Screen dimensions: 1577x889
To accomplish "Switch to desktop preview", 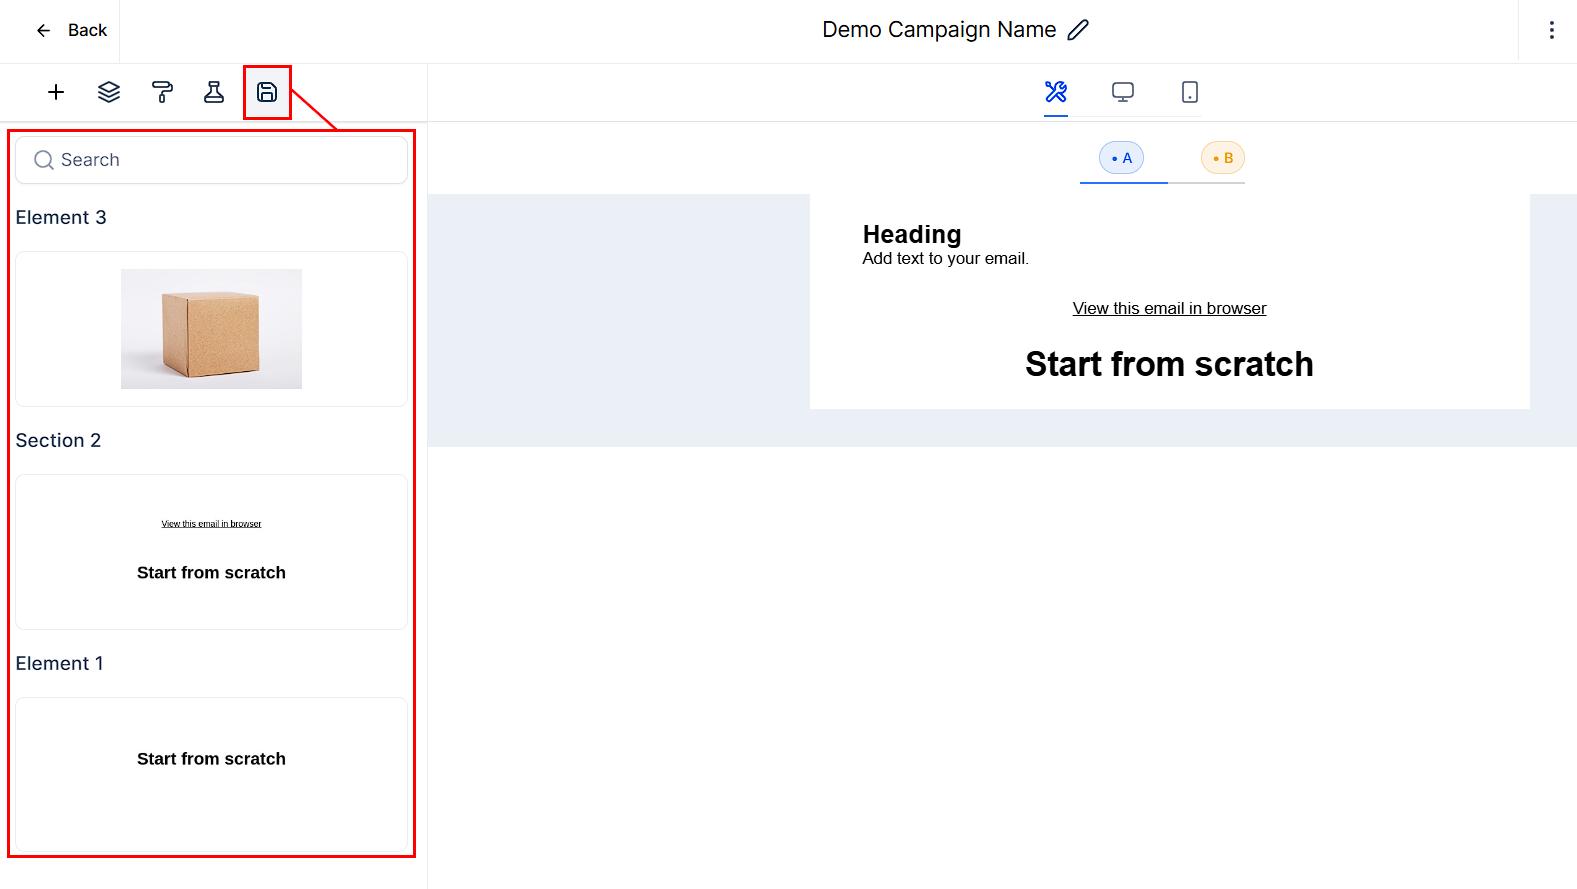I will 1123,92.
